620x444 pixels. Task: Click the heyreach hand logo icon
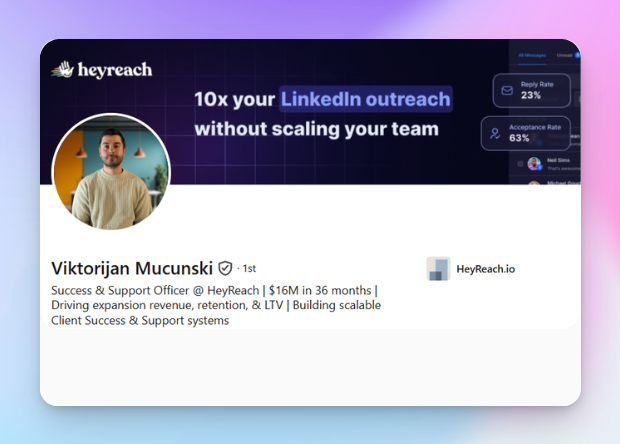[62, 70]
